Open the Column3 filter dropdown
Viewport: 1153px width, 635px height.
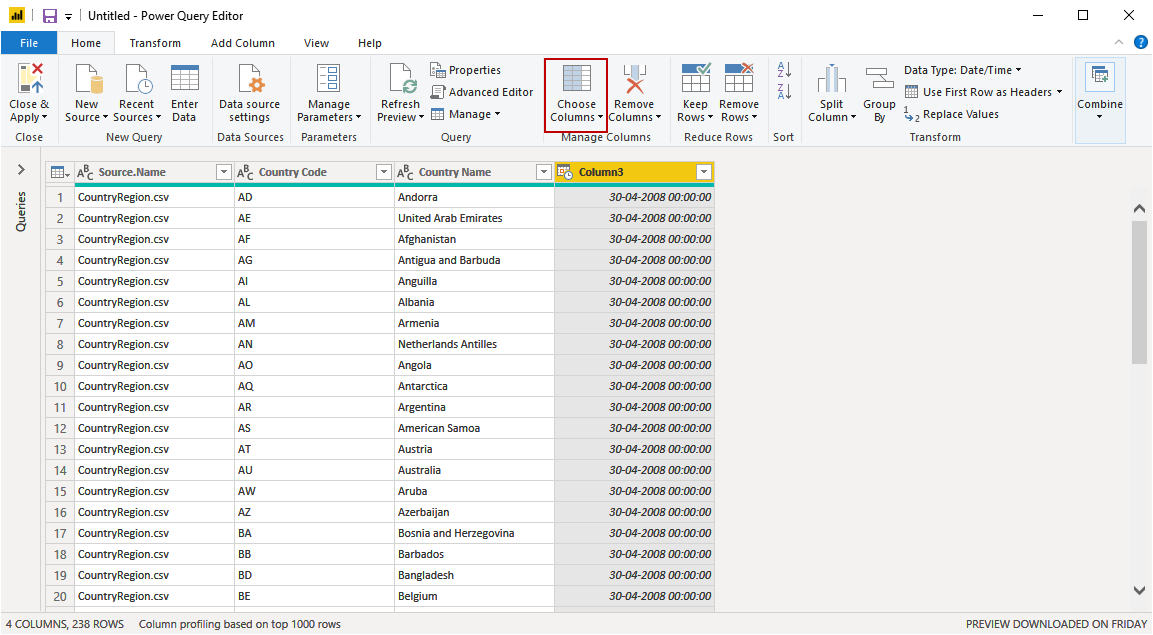[x=704, y=173]
